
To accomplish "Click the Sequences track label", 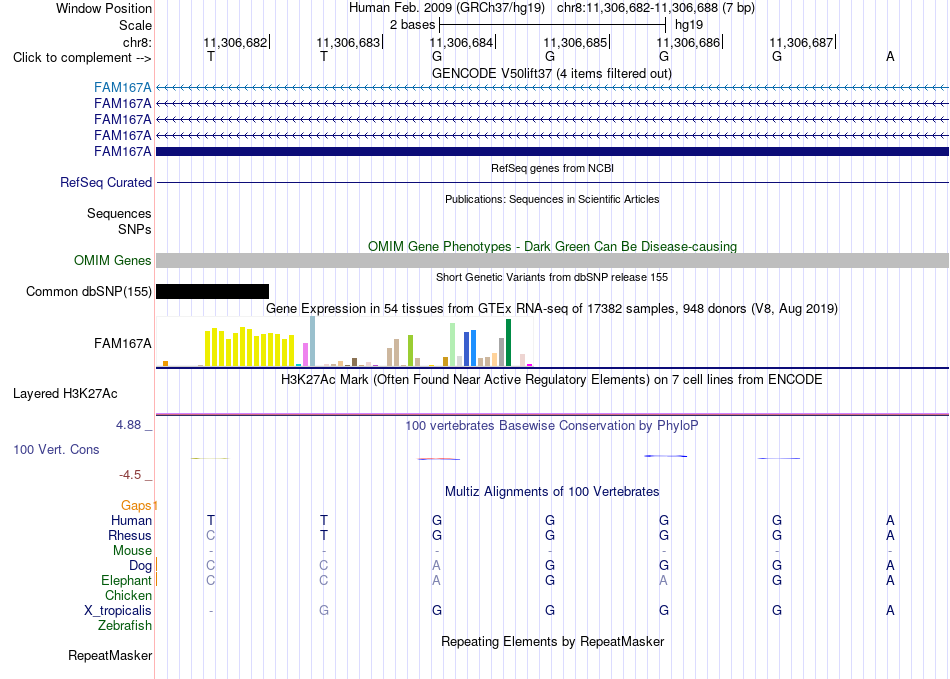I will click(x=119, y=213).
